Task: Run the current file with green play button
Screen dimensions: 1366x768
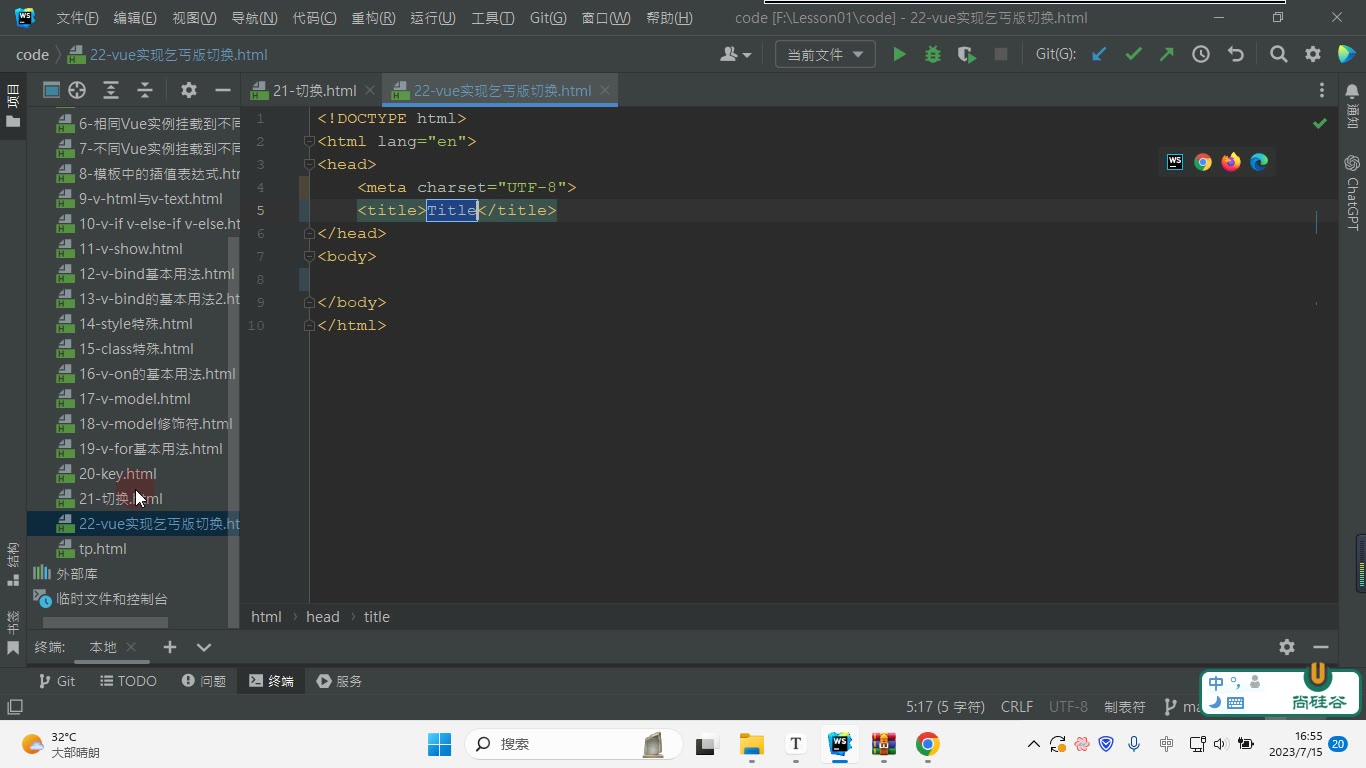Action: click(899, 55)
